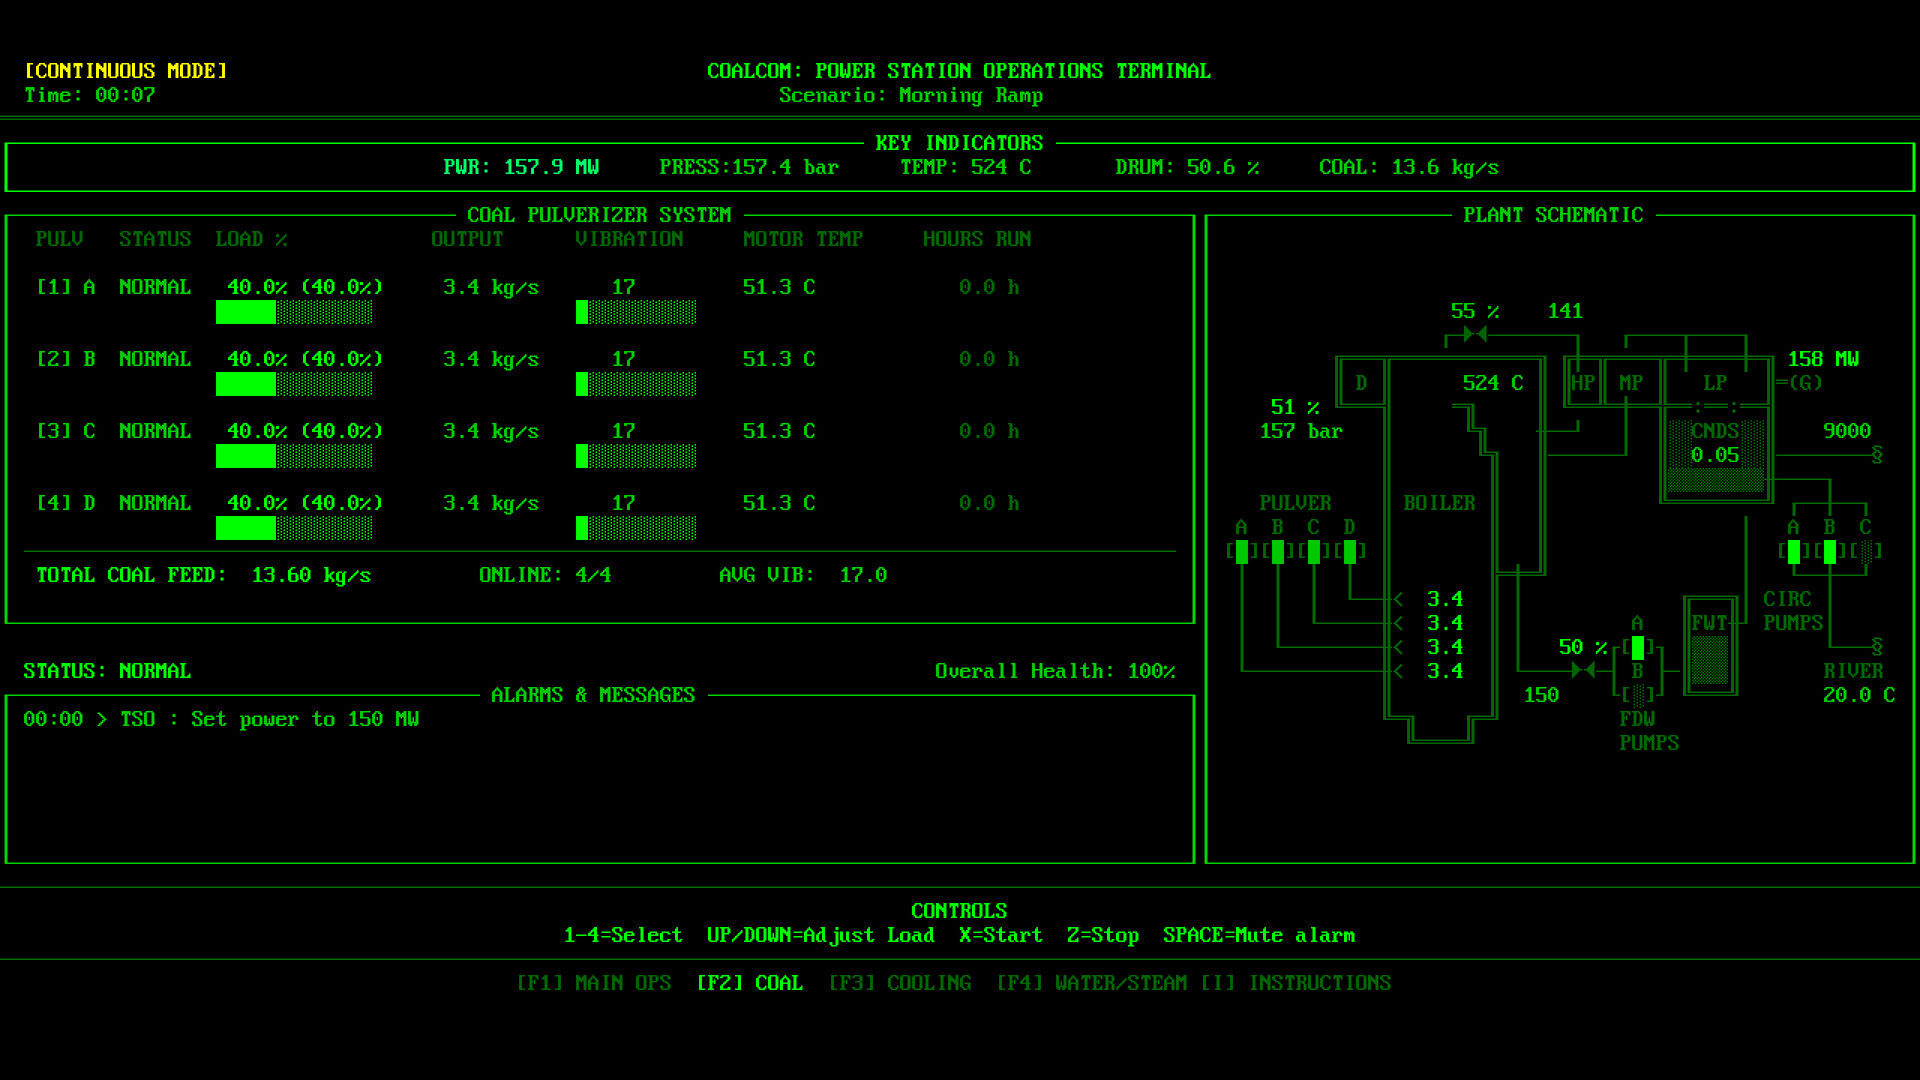
Task: Toggle pulverizer A indicator in schematic
Action: [1242, 551]
